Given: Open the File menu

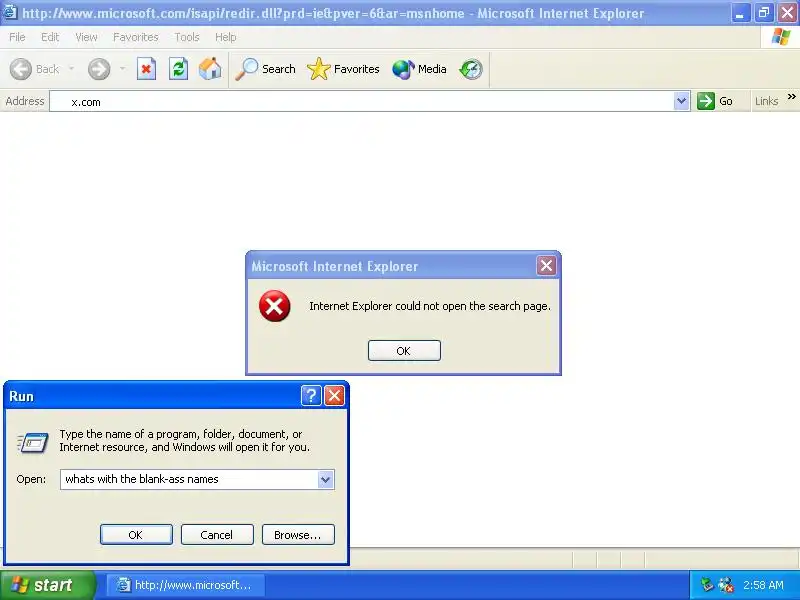Looking at the screenshot, I should (x=17, y=37).
